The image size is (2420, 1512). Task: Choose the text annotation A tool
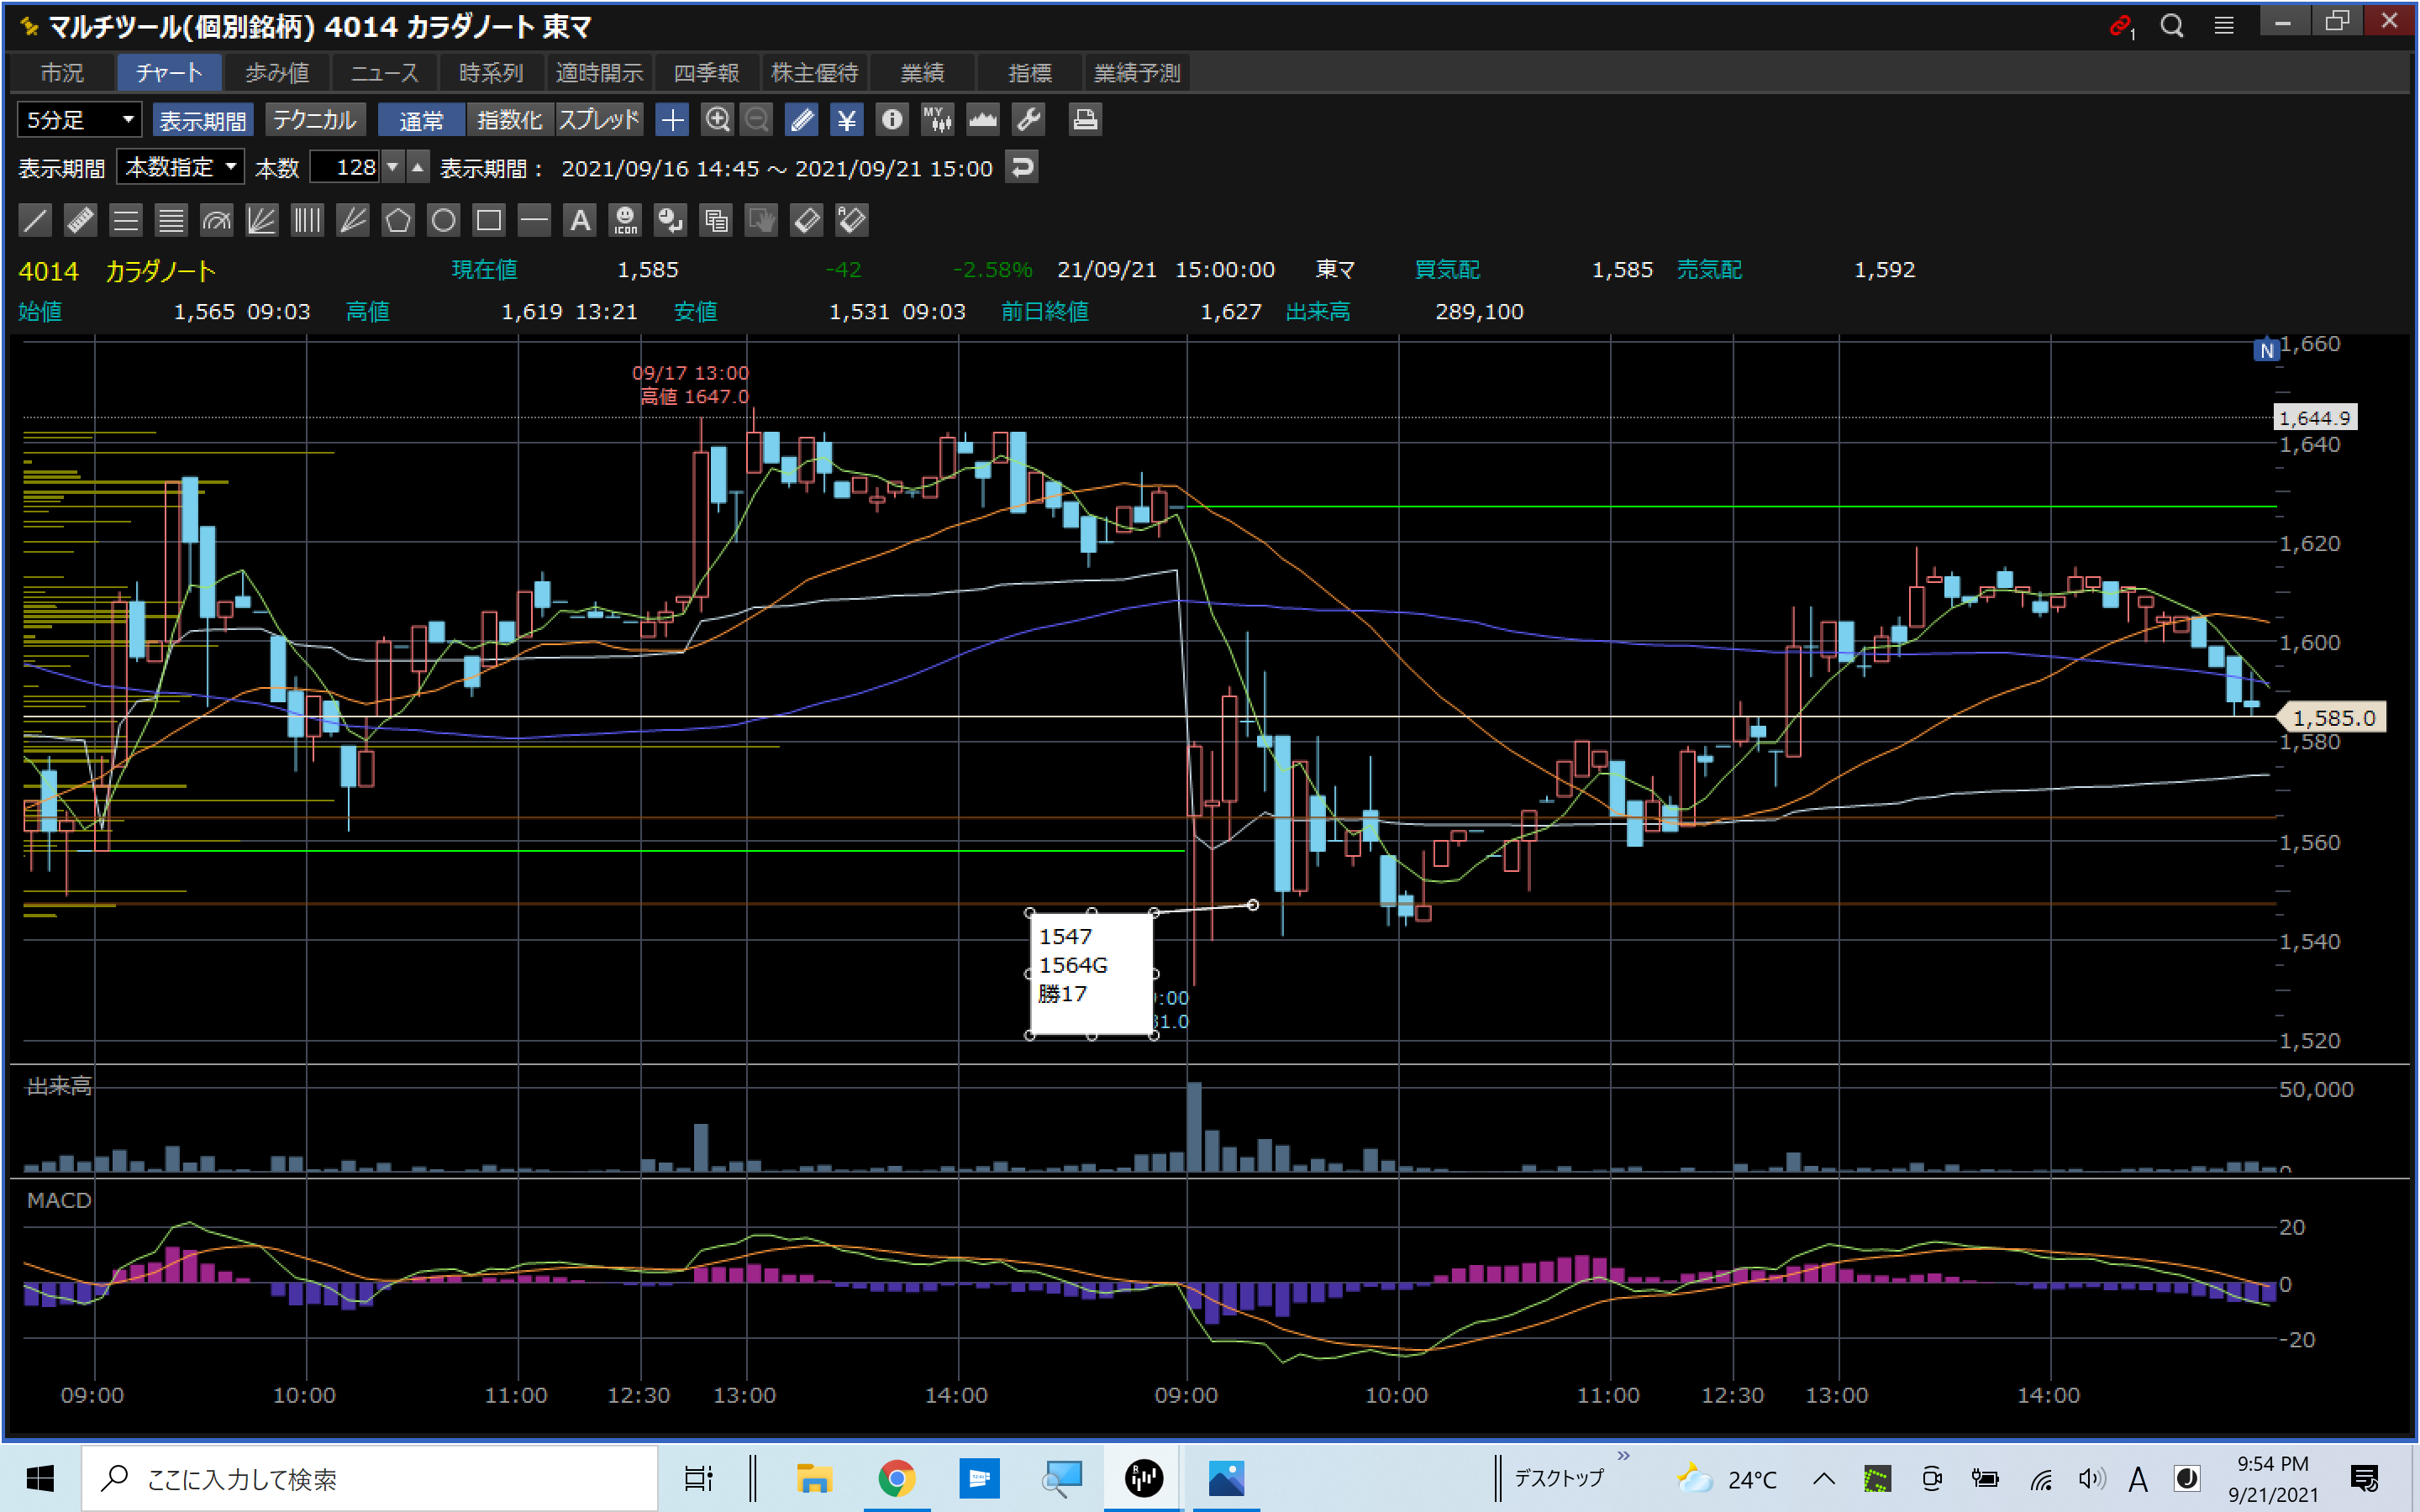[580, 220]
